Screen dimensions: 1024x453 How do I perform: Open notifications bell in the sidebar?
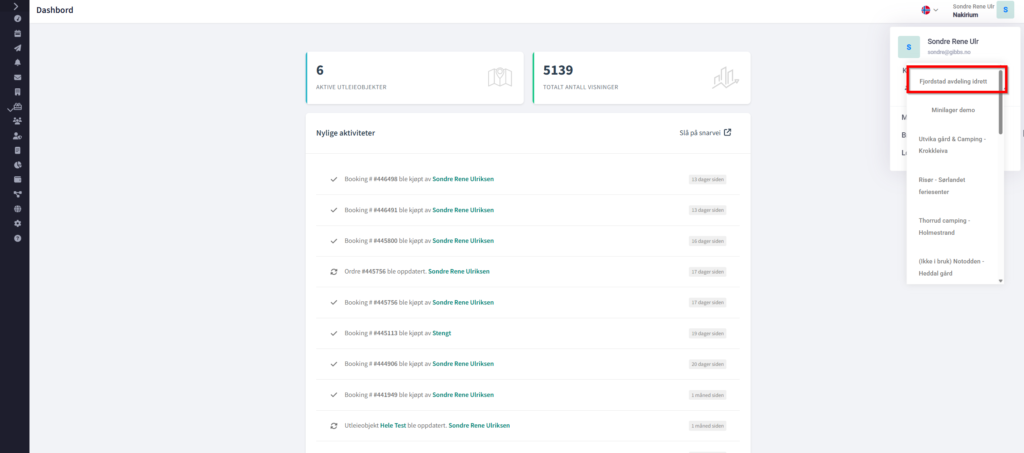click(17, 62)
